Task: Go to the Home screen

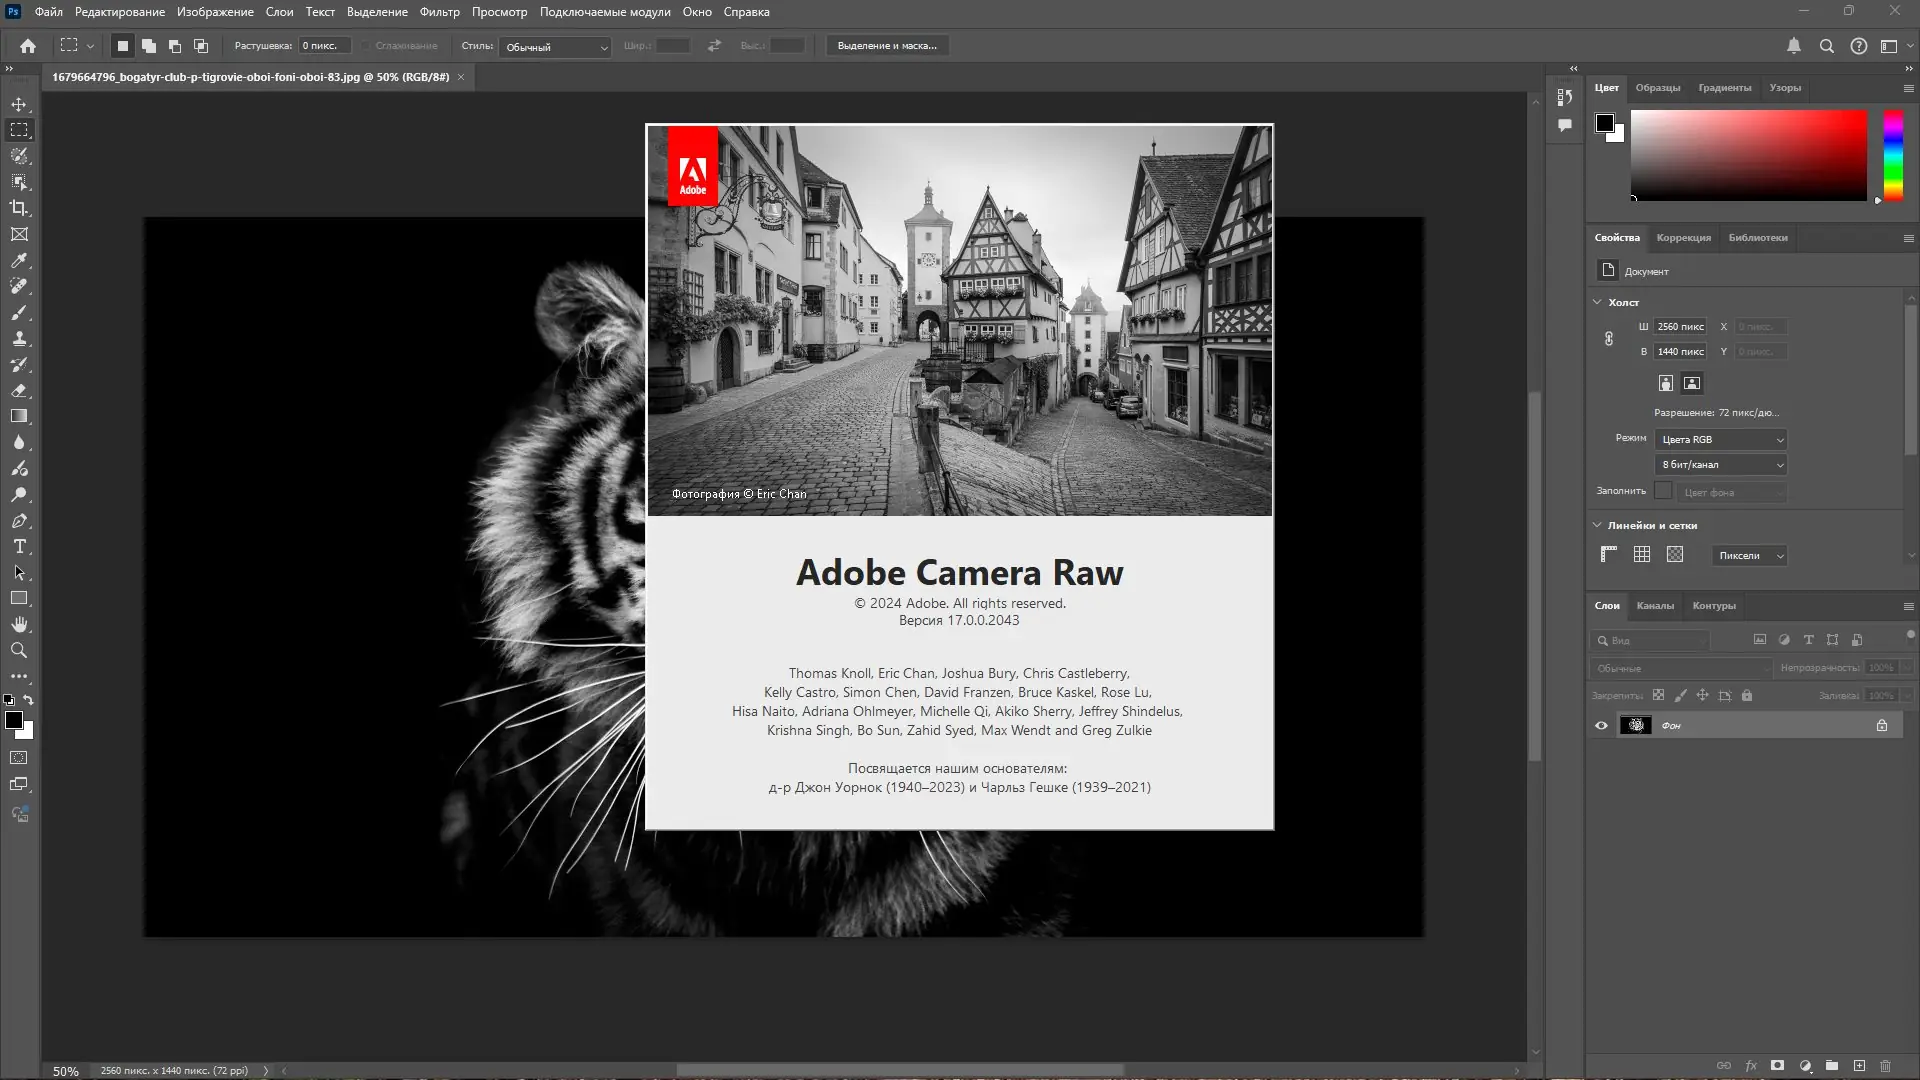Action: coord(28,46)
